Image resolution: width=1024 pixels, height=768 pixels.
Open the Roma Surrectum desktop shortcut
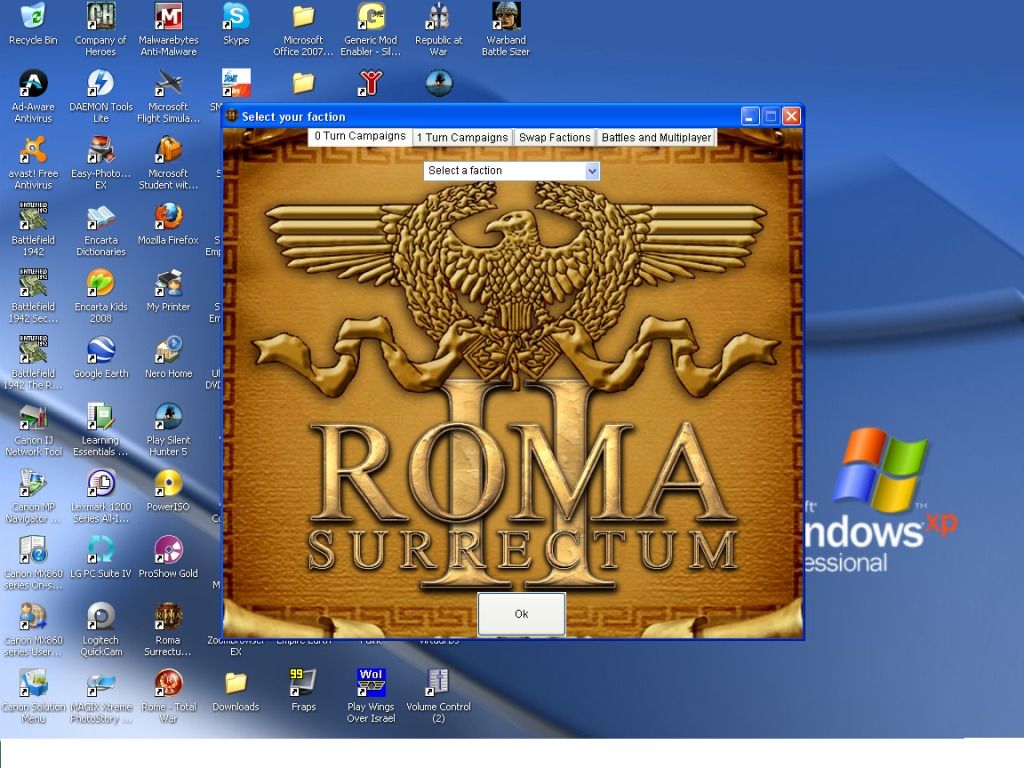(168, 618)
